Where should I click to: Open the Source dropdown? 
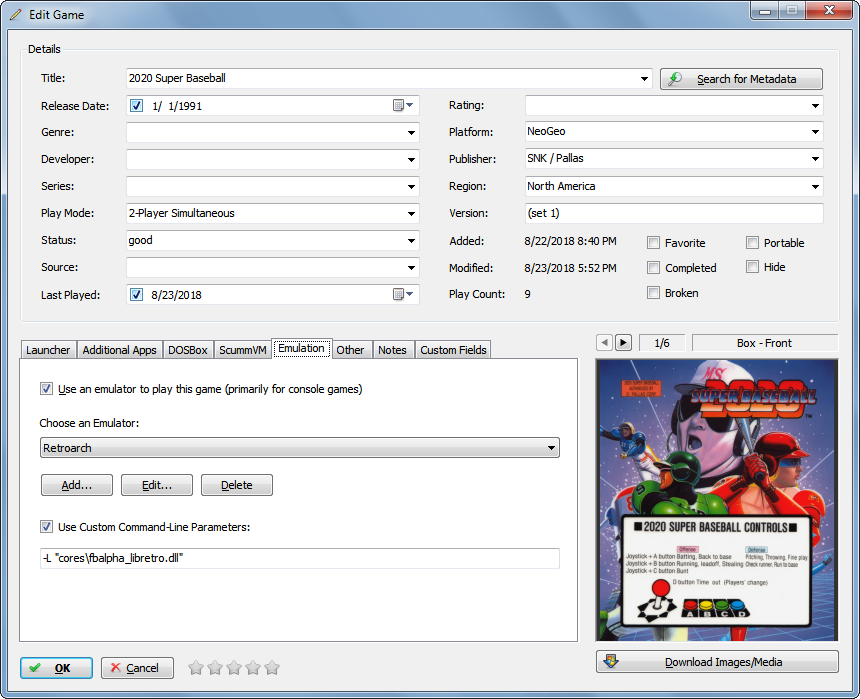click(x=411, y=268)
